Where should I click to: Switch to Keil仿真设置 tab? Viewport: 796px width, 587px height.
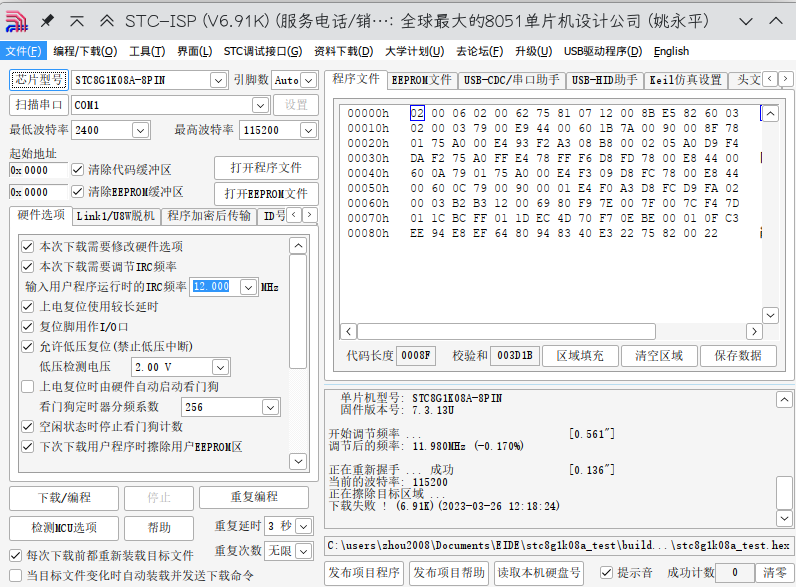click(x=685, y=80)
